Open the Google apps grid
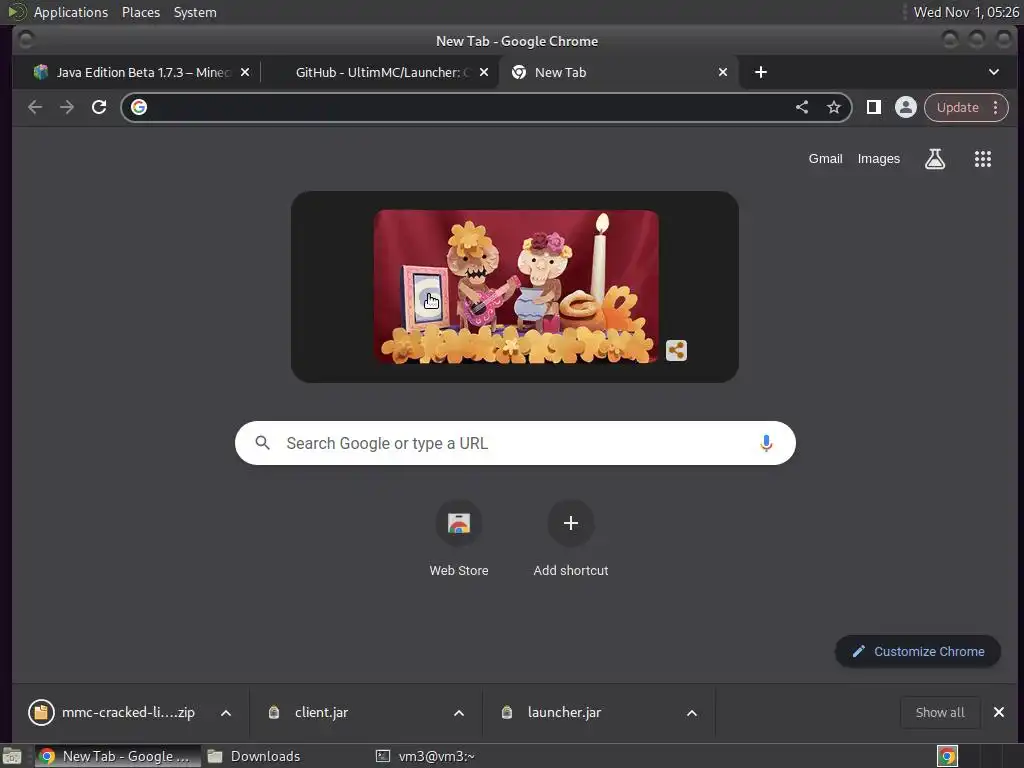This screenshot has height=768, width=1024. [x=983, y=159]
